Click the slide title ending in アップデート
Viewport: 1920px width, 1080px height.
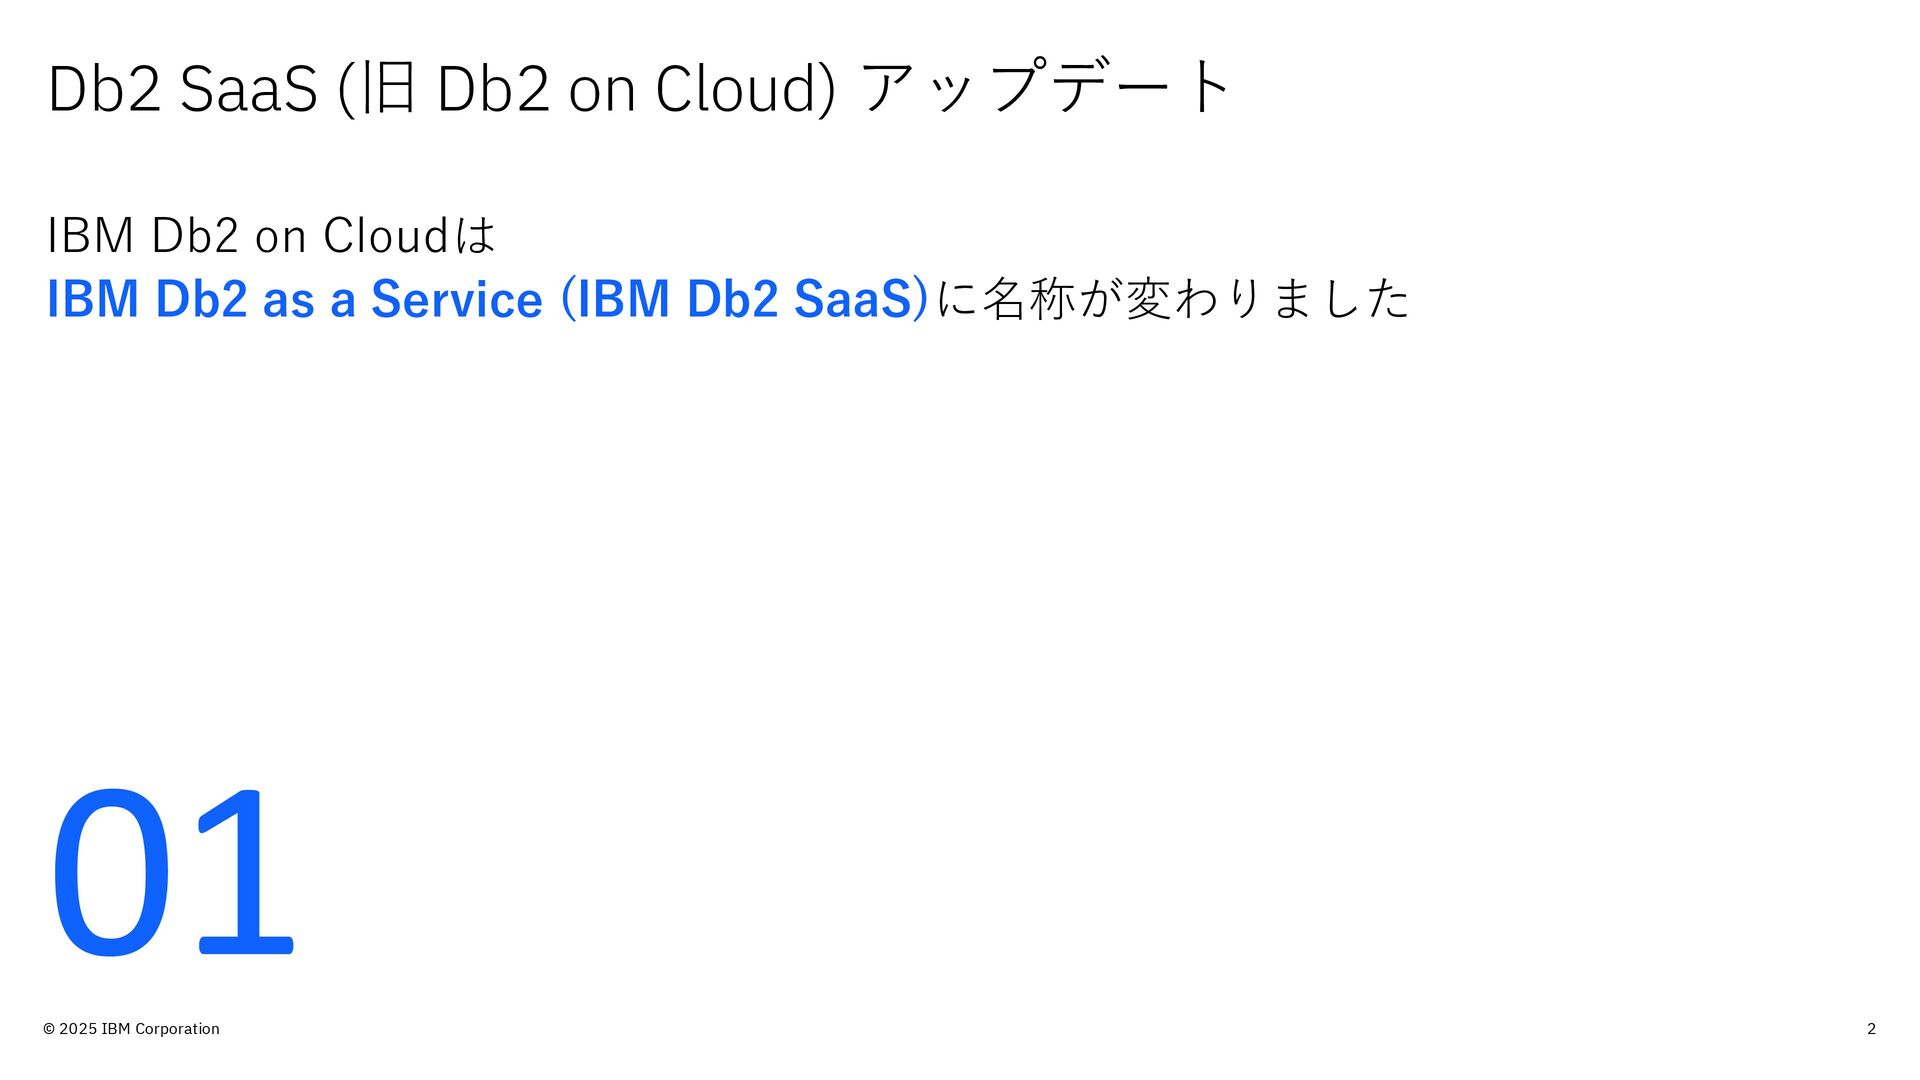(640, 88)
